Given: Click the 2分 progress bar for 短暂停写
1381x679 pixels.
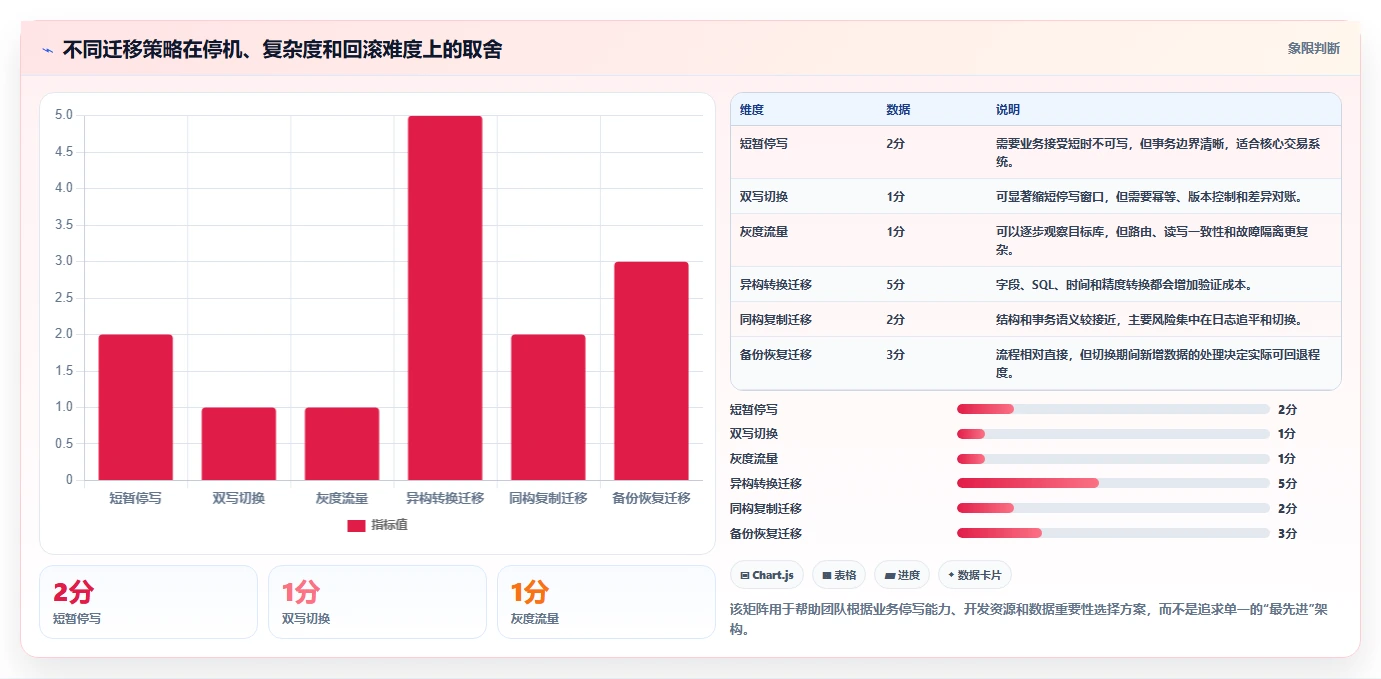Looking at the screenshot, I should click(x=1113, y=409).
